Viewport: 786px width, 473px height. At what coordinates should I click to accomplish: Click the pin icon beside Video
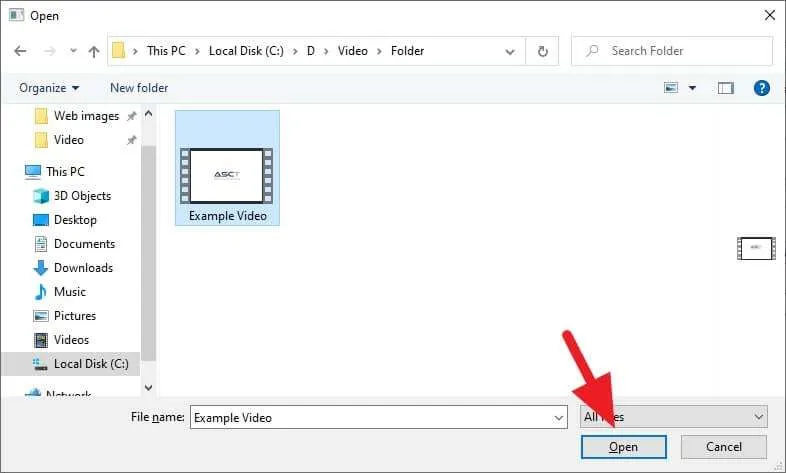(131, 140)
